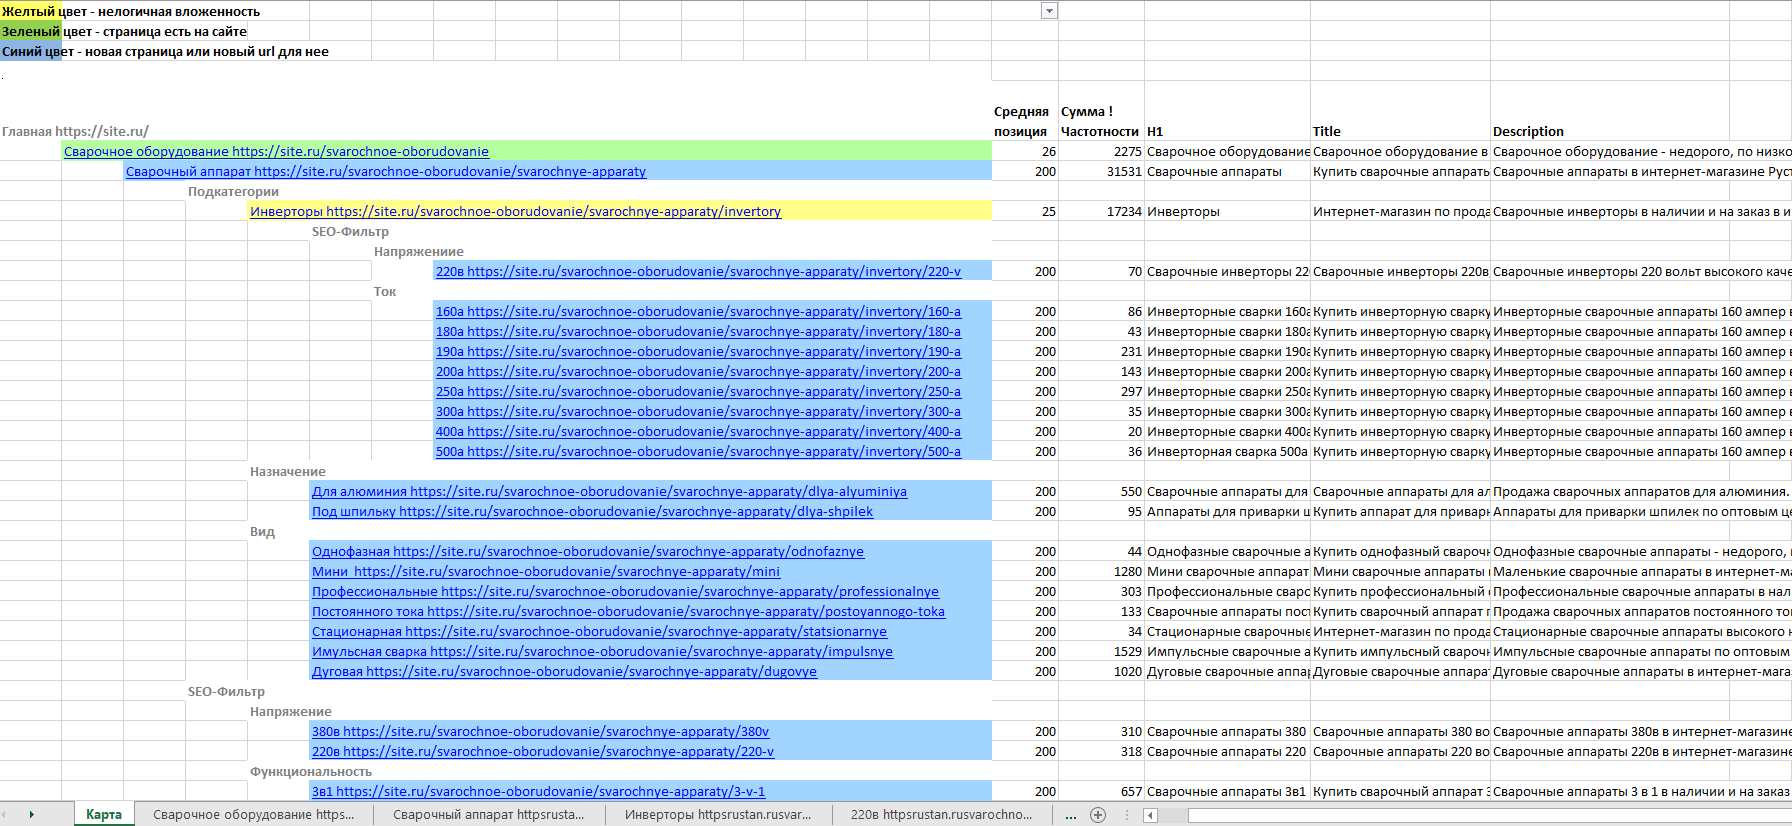The image size is (1792, 826).
Task: Open the 220в svarochnye-apparaty/220-v link
Action: pyautogui.click(x=543, y=752)
